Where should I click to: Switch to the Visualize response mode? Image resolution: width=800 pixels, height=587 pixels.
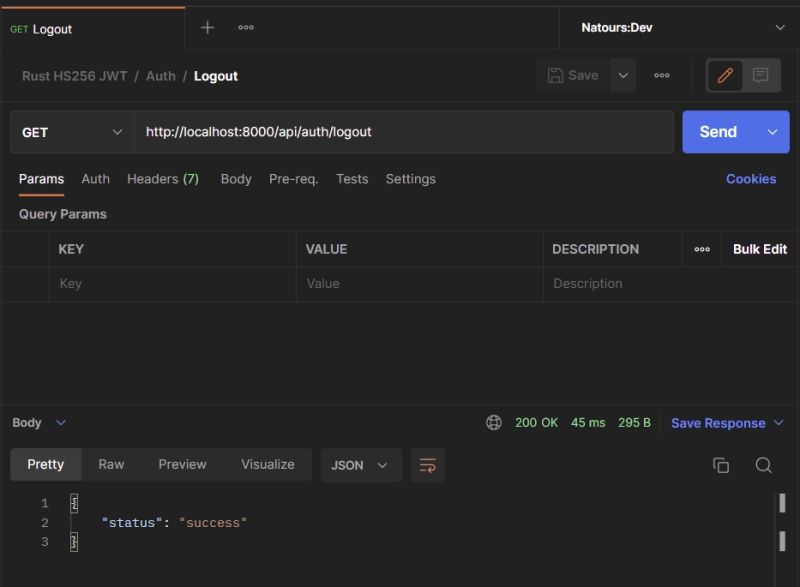(267, 464)
